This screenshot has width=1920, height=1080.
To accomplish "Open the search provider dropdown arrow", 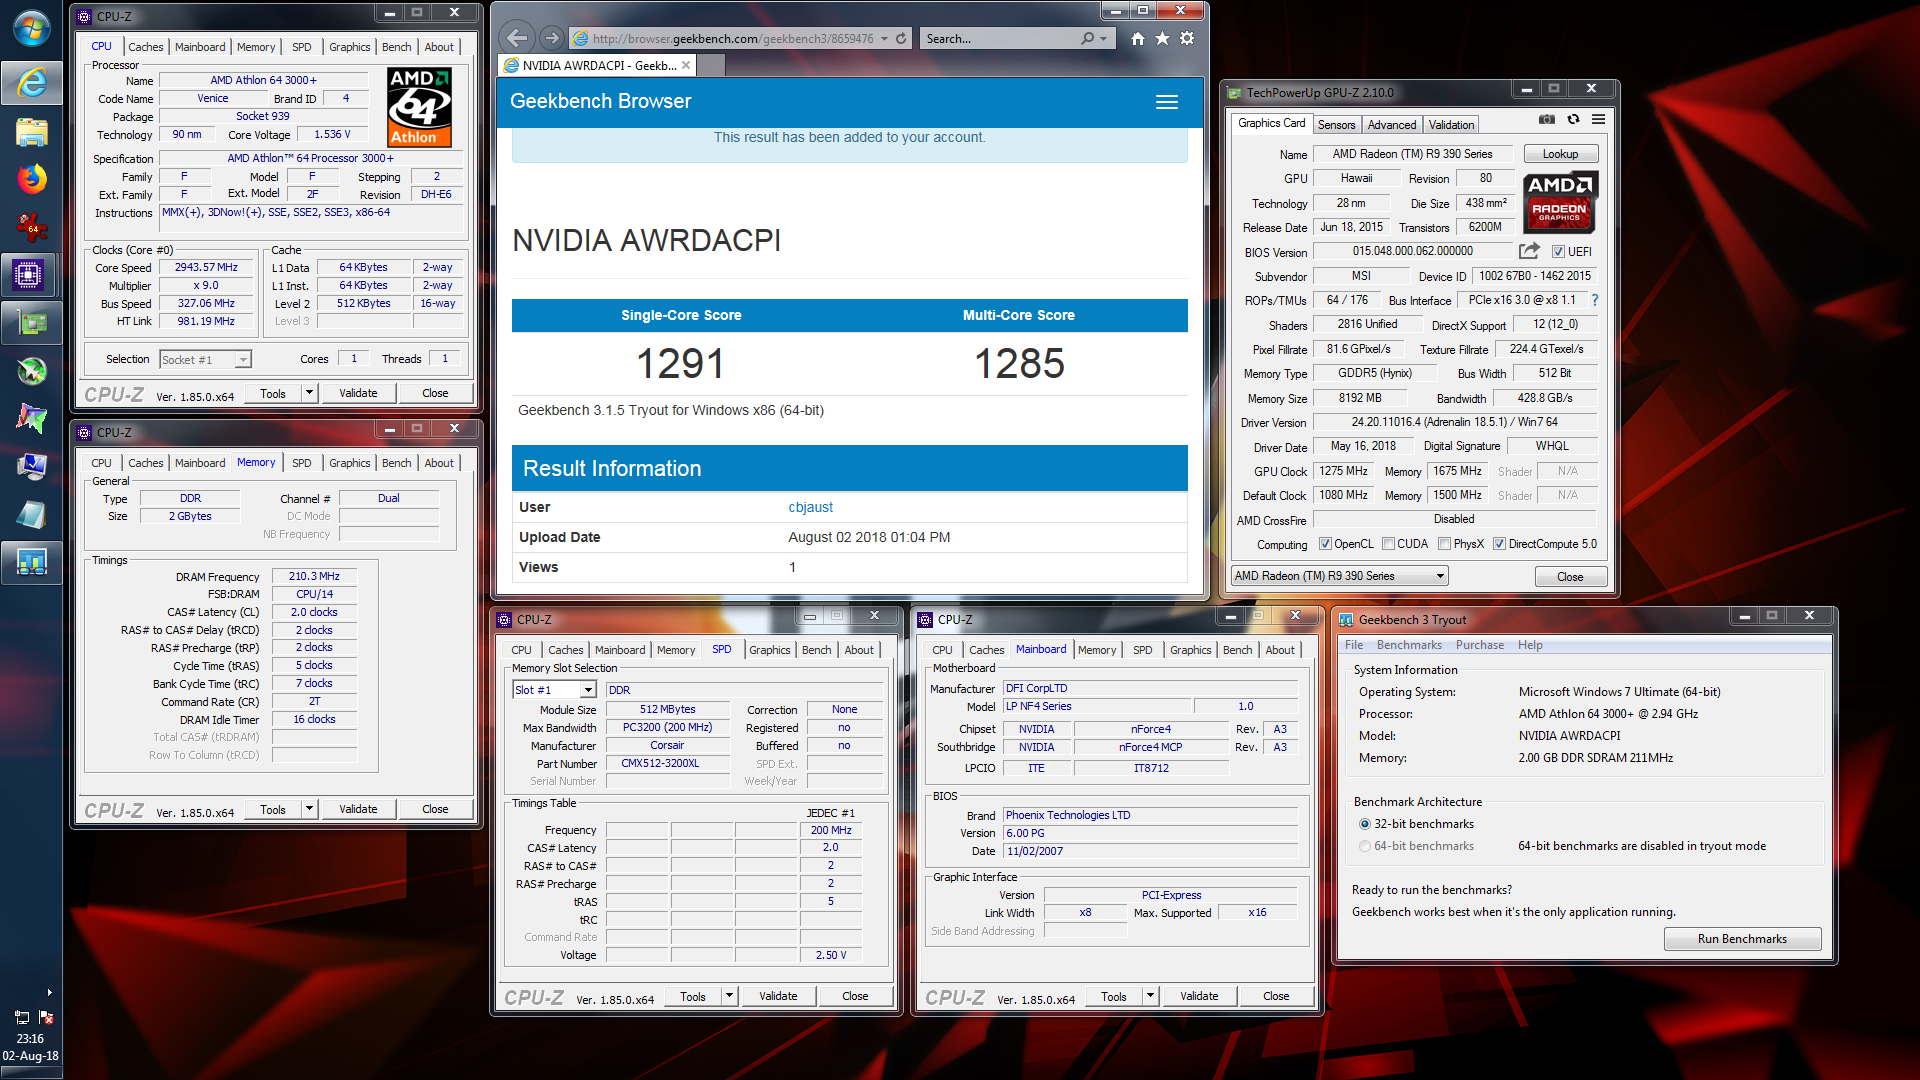I will (x=1103, y=39).
